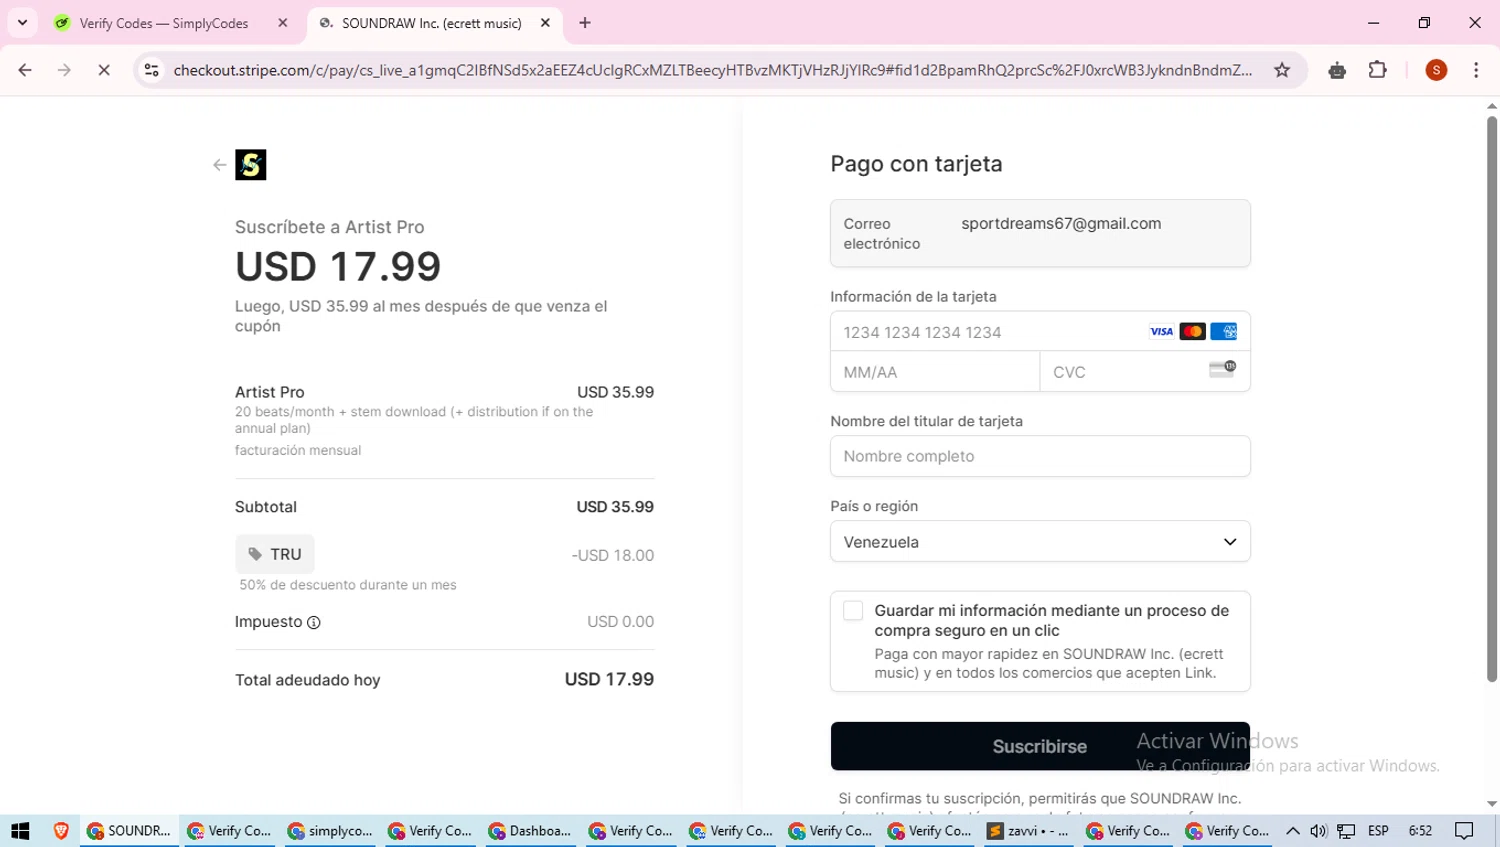Stop loading the page
This screenshot has width=1500, height=847.
pos(103,70)
